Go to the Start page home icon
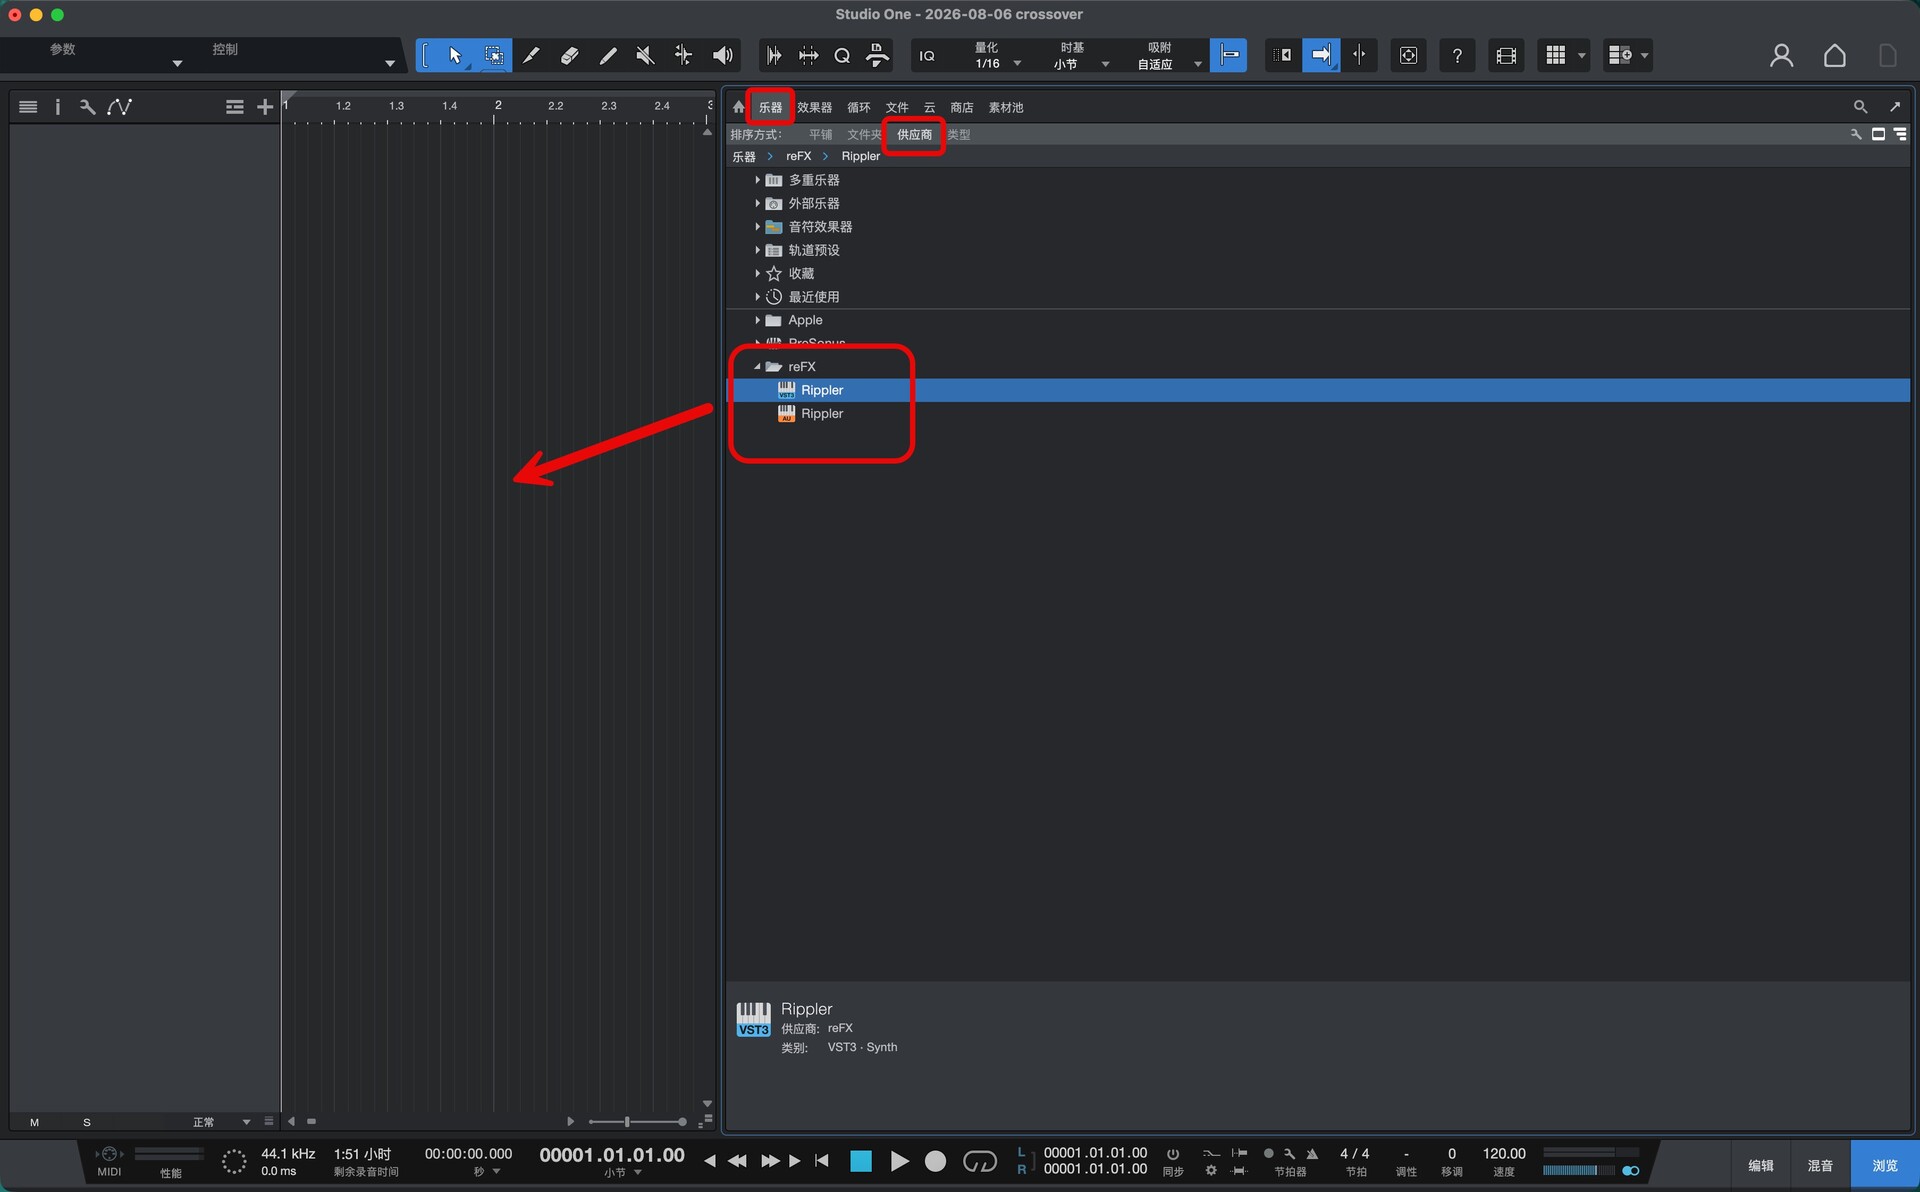The height and width of the screenshot is (1192, 1920). coord(1834,56)
